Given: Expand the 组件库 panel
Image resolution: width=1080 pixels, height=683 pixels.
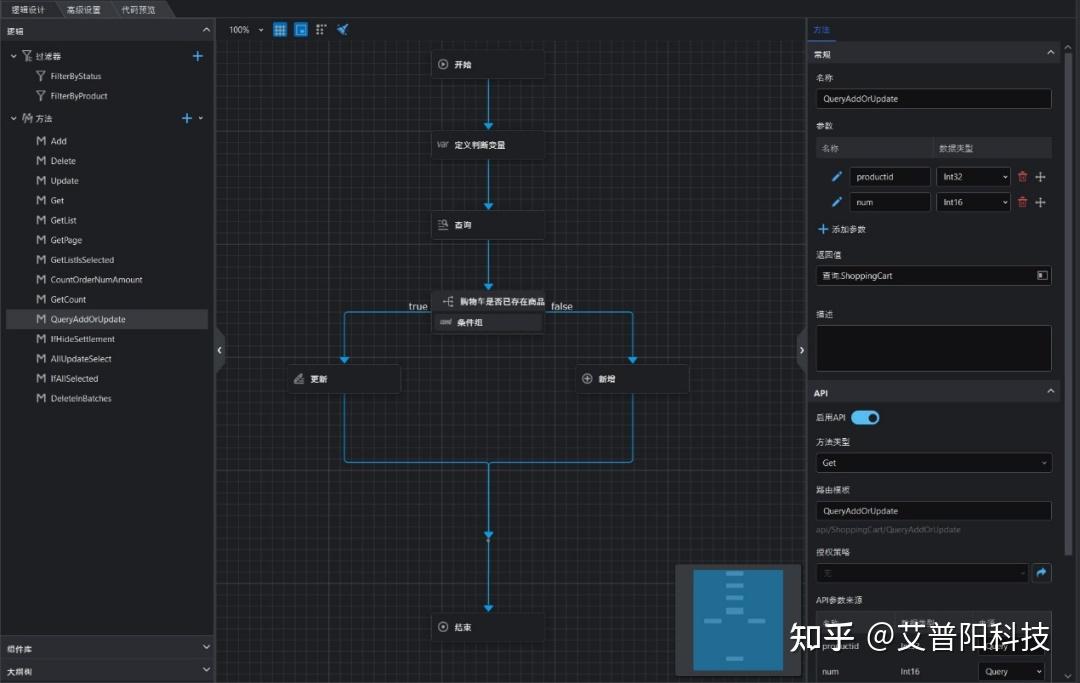Looking at the screenshot, I should coord(206,647).
